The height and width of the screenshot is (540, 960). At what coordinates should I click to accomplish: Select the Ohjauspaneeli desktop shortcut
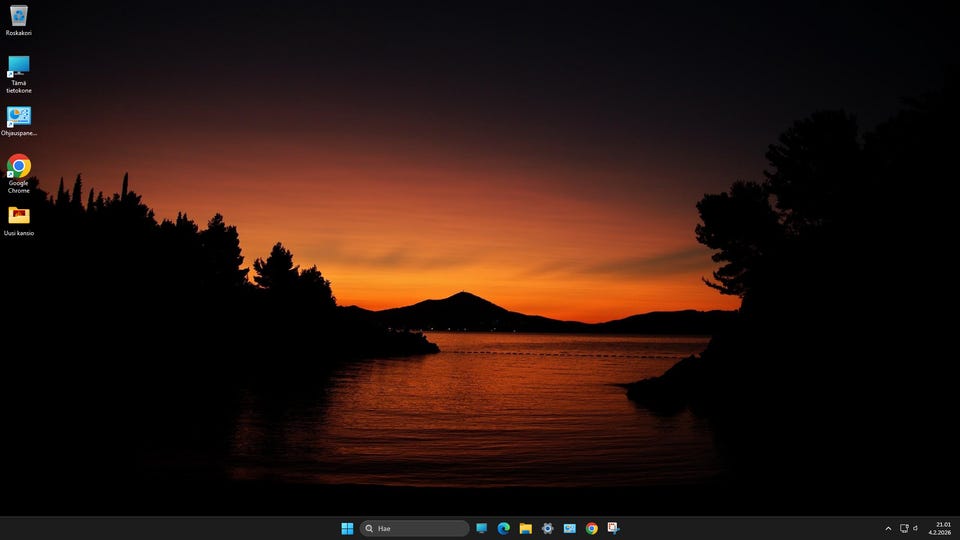19,117
